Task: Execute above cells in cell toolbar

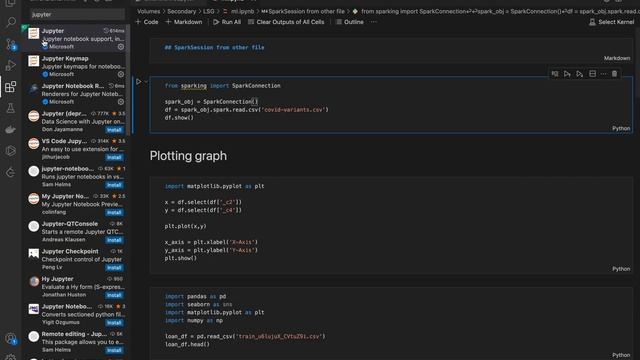Action: click(x=567, y=74)
